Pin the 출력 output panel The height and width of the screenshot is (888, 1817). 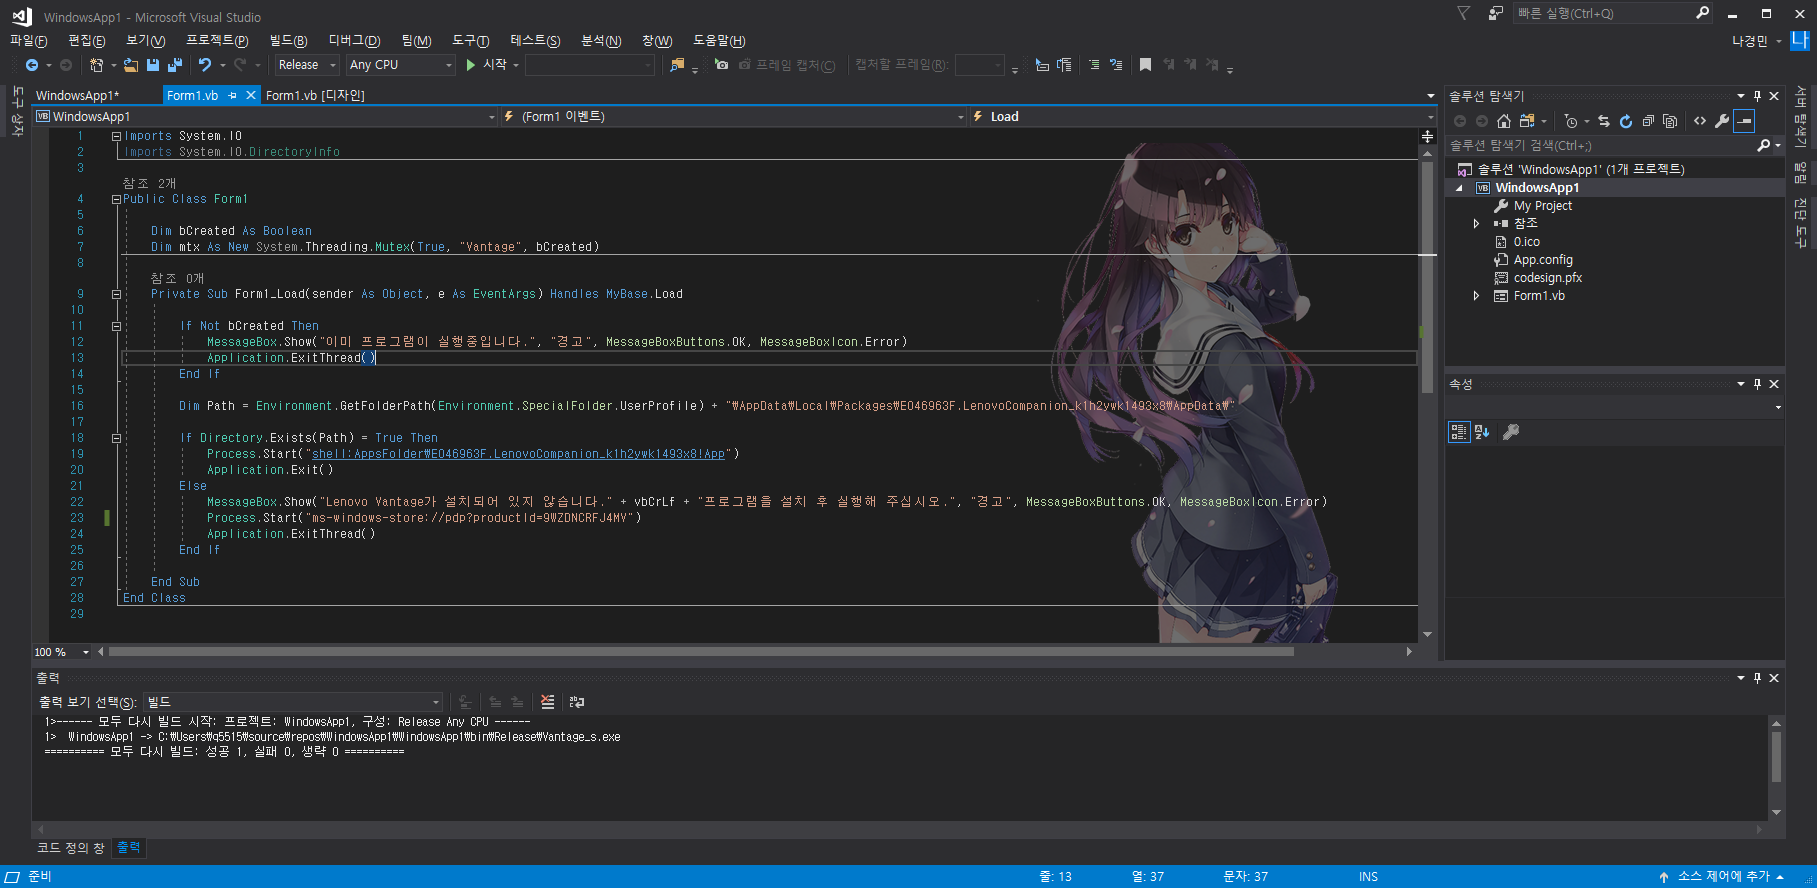tap(1757, 678)
